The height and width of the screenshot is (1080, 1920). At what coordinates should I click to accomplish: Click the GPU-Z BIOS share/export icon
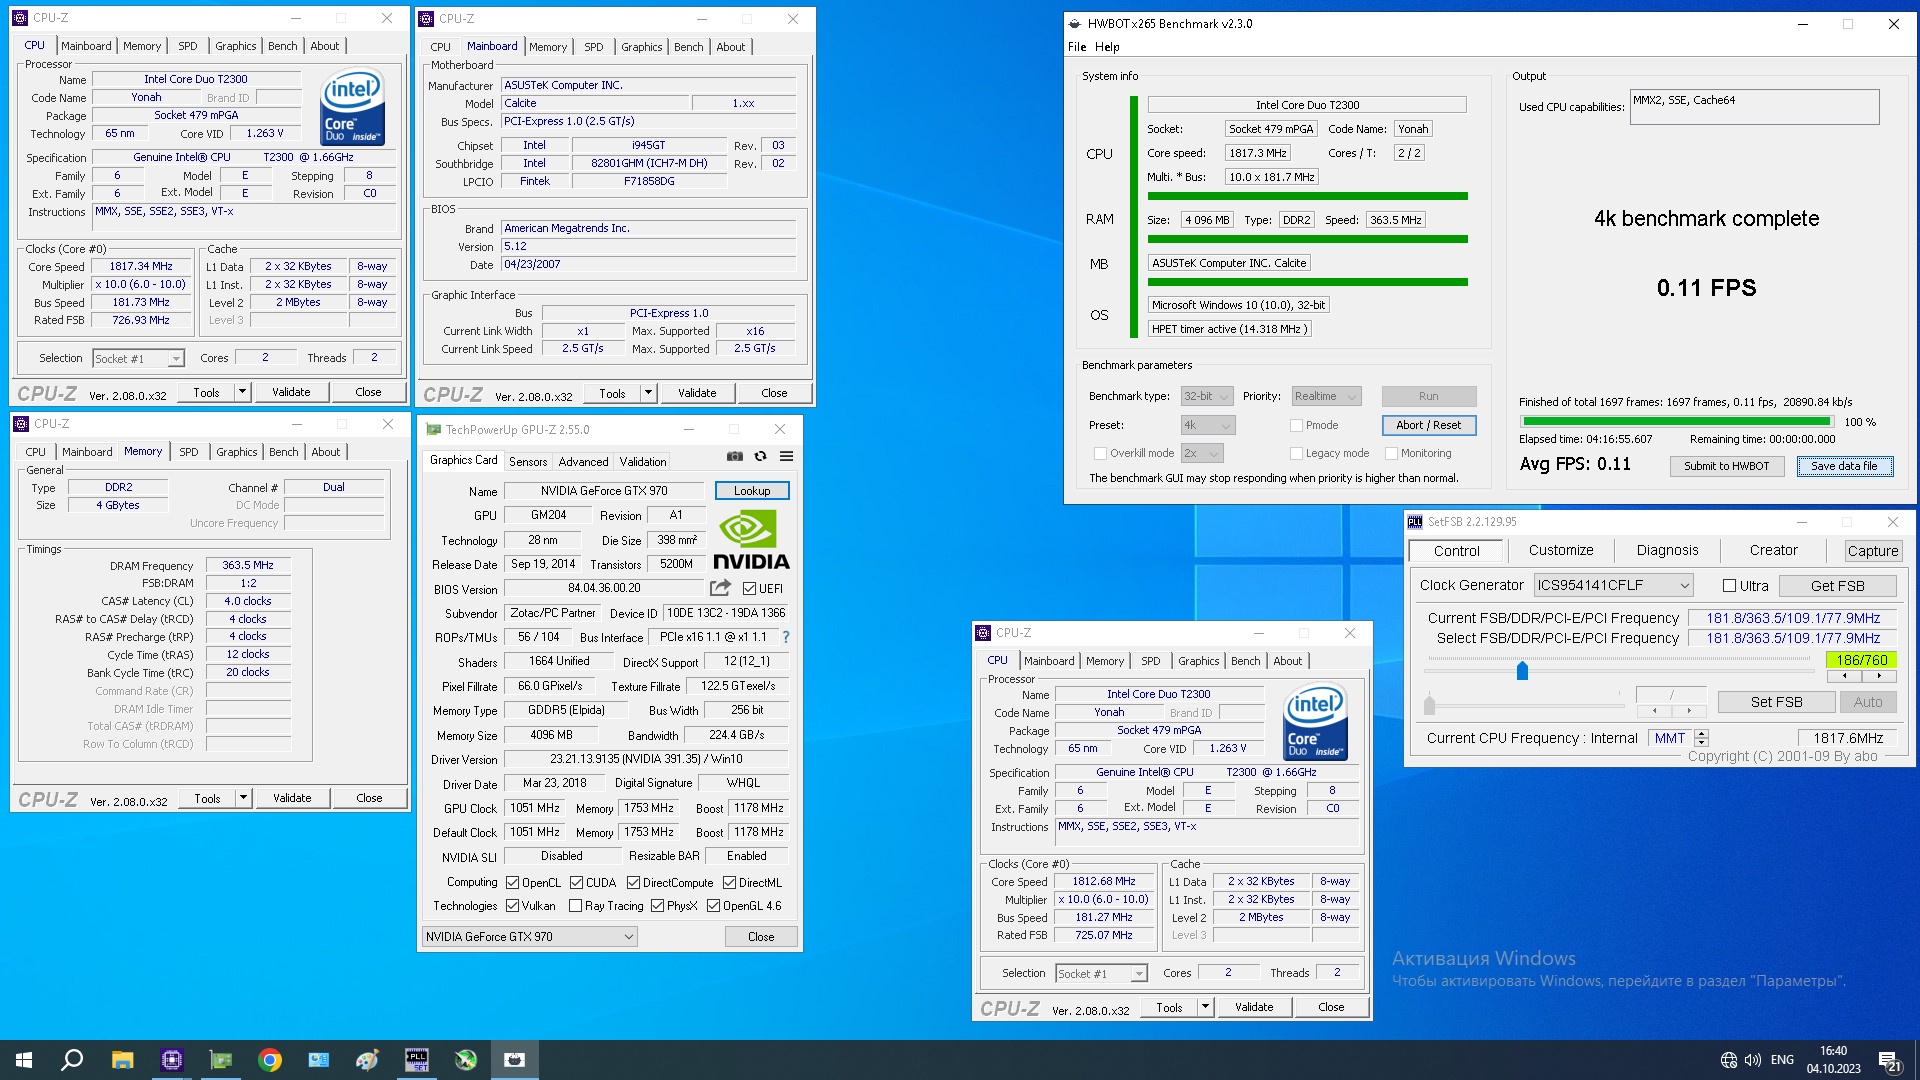(x=720, y=588)
